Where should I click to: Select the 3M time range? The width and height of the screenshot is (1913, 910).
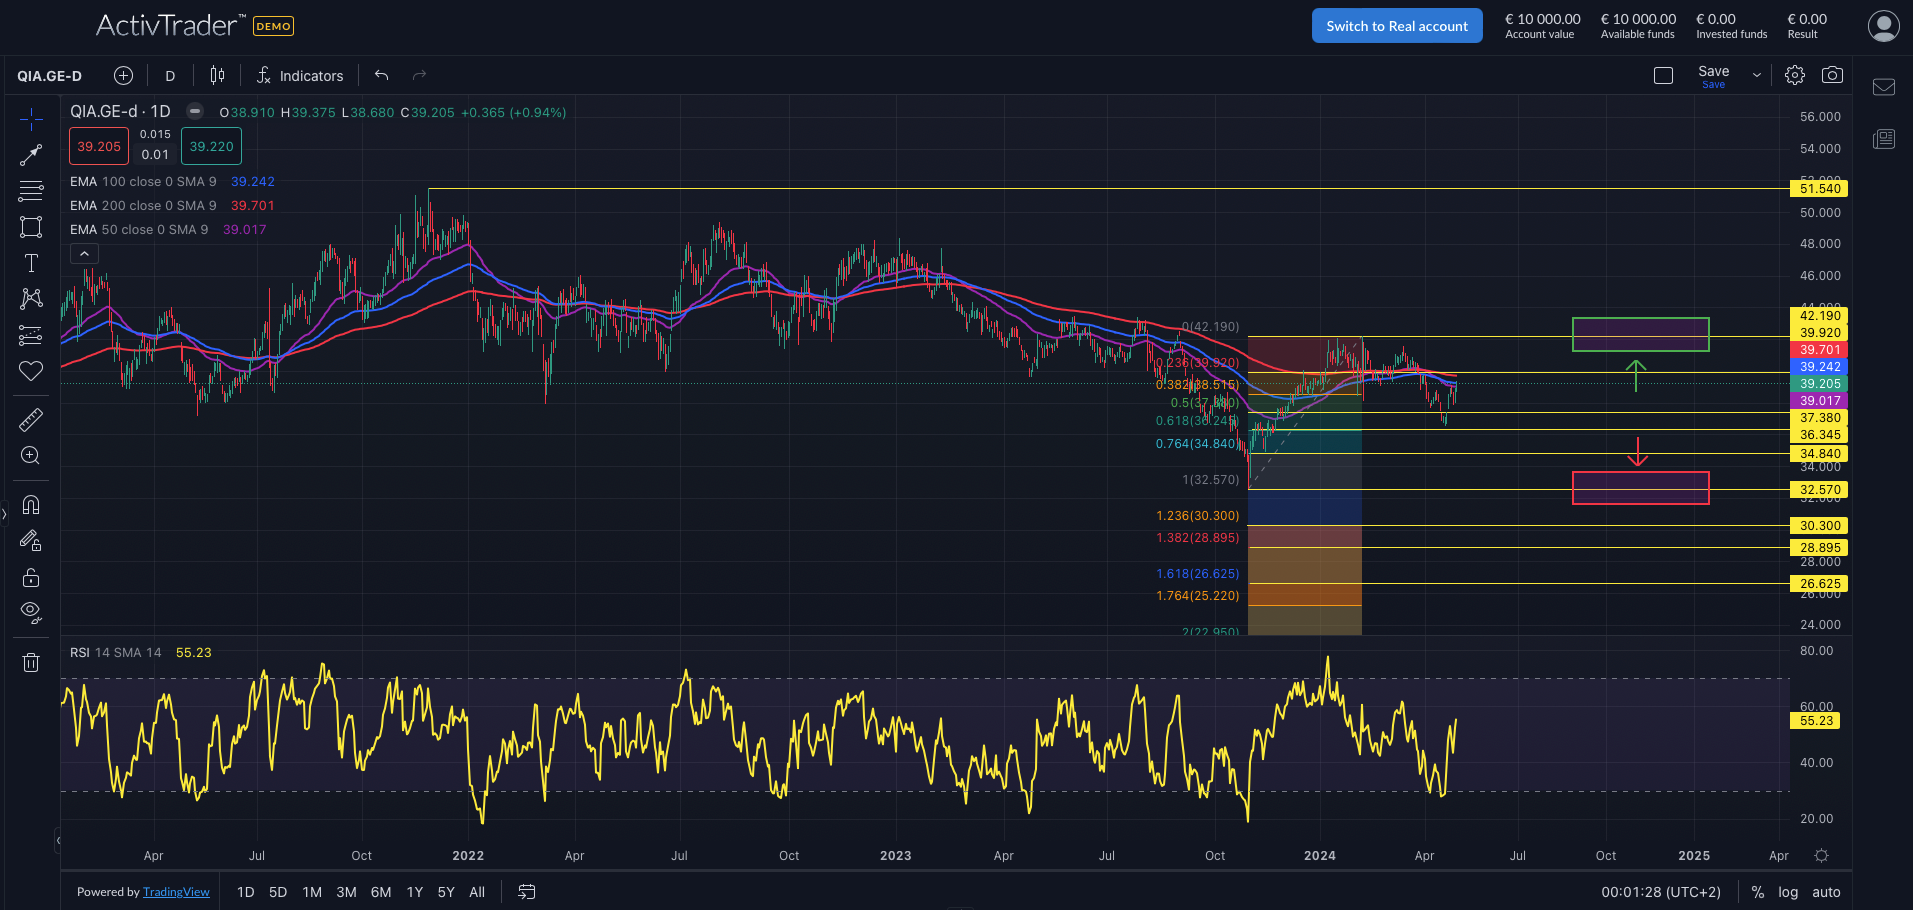(x=346, y=892)
